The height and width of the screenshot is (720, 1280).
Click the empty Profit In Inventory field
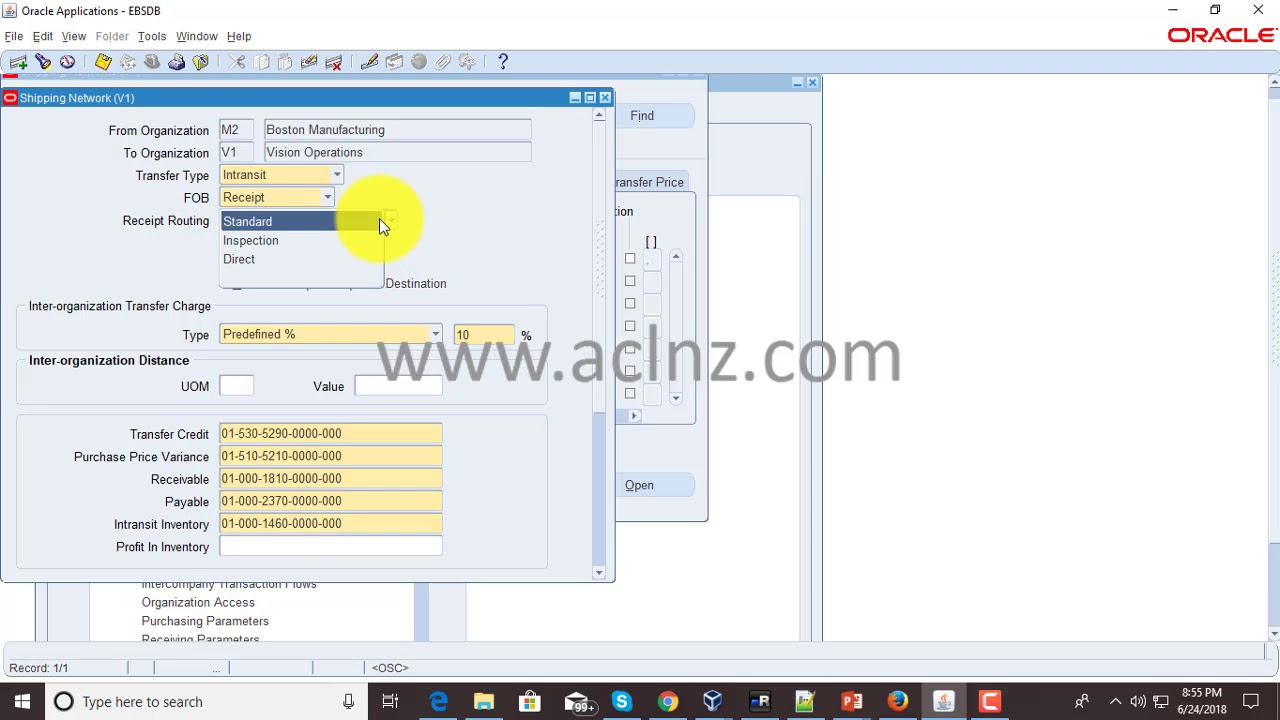(x=331, y=546)
